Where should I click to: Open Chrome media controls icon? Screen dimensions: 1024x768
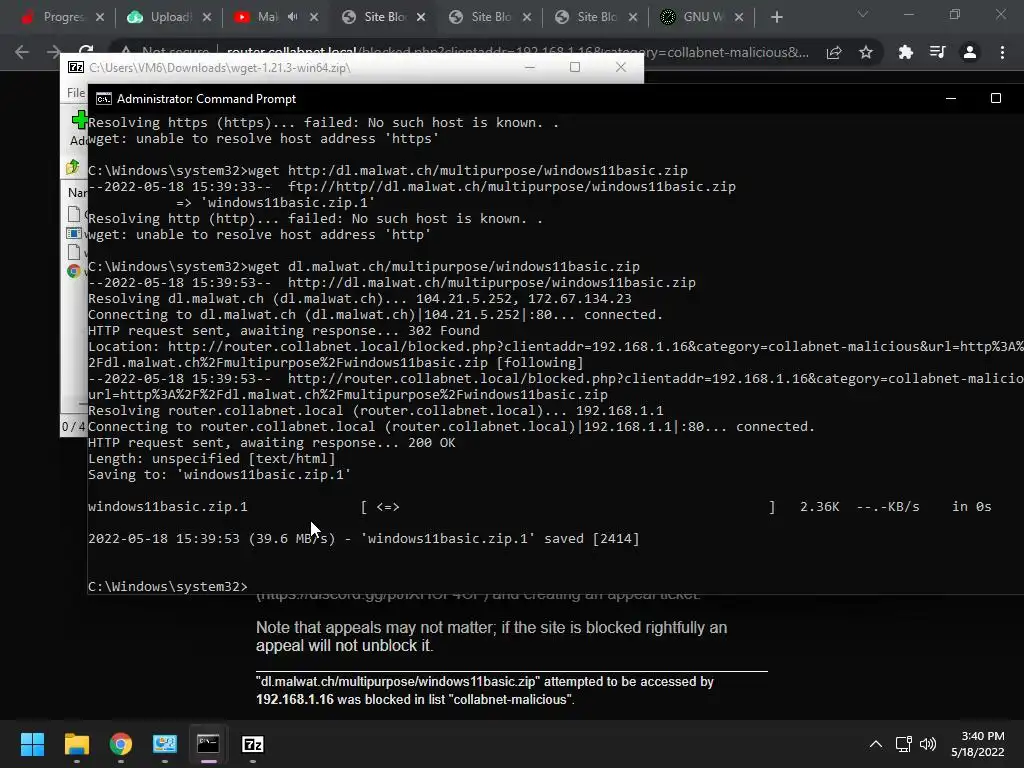(x=938, y=52)
